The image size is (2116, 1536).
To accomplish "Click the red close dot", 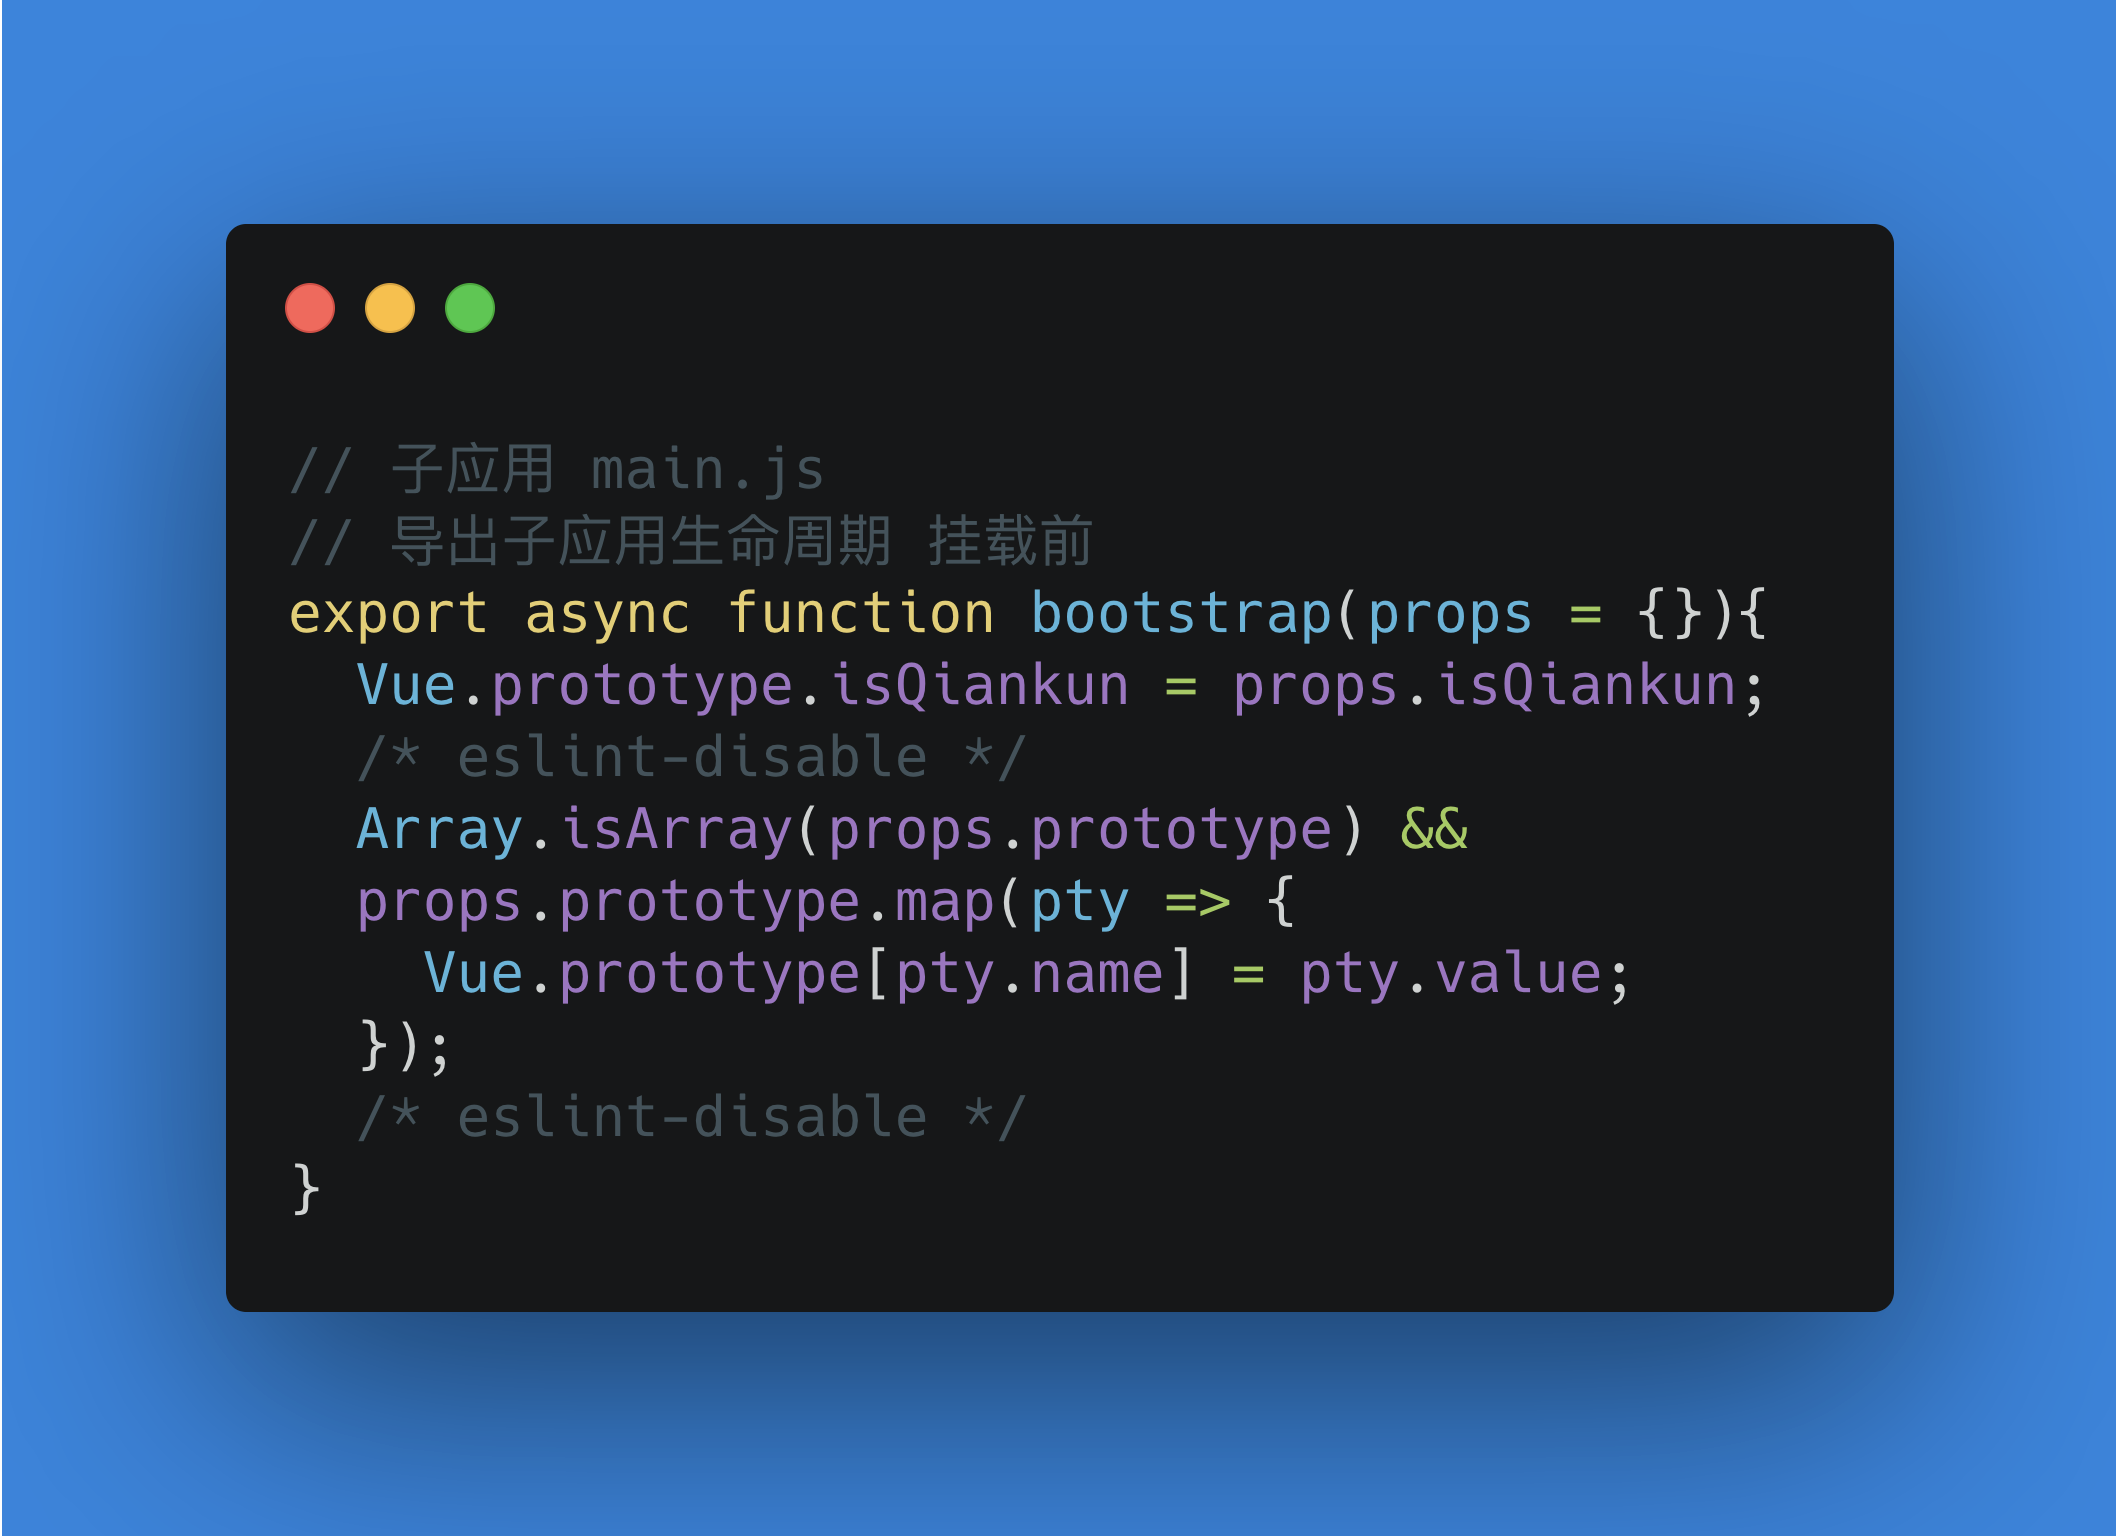I will [x=310, y=308].
